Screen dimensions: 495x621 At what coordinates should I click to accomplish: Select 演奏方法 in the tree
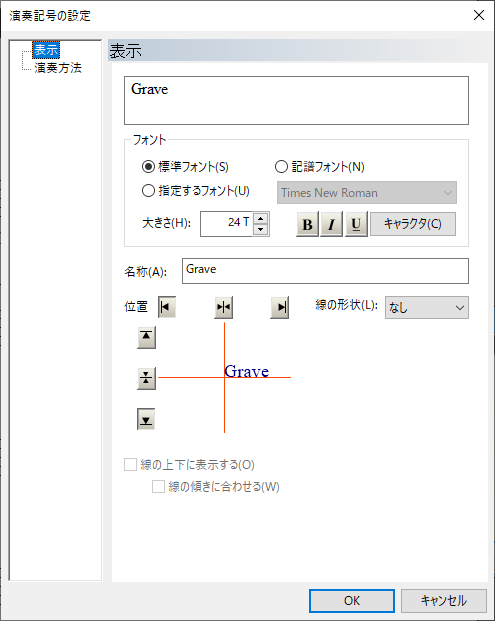click(x=58, y=68)
